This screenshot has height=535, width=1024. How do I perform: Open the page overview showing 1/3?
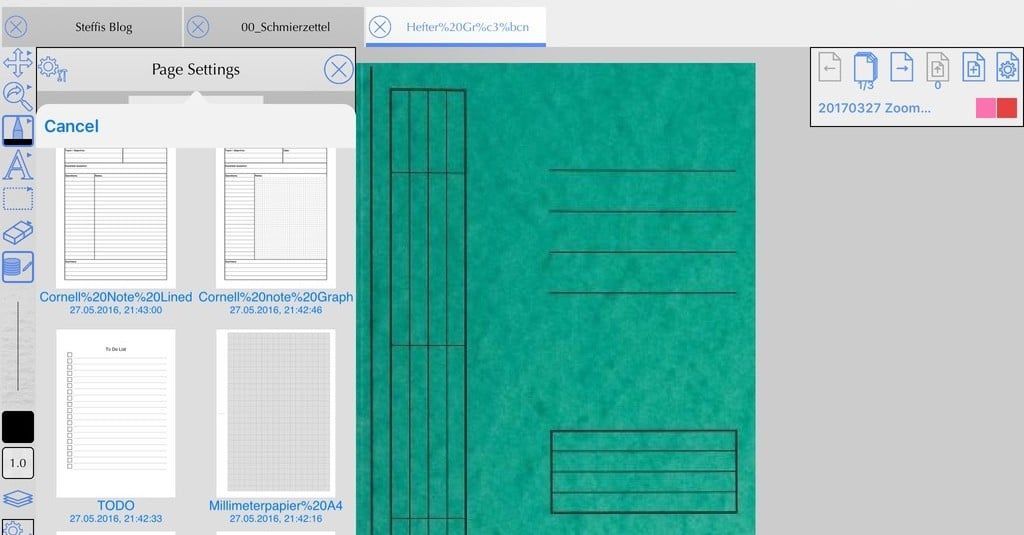(865, 69)
